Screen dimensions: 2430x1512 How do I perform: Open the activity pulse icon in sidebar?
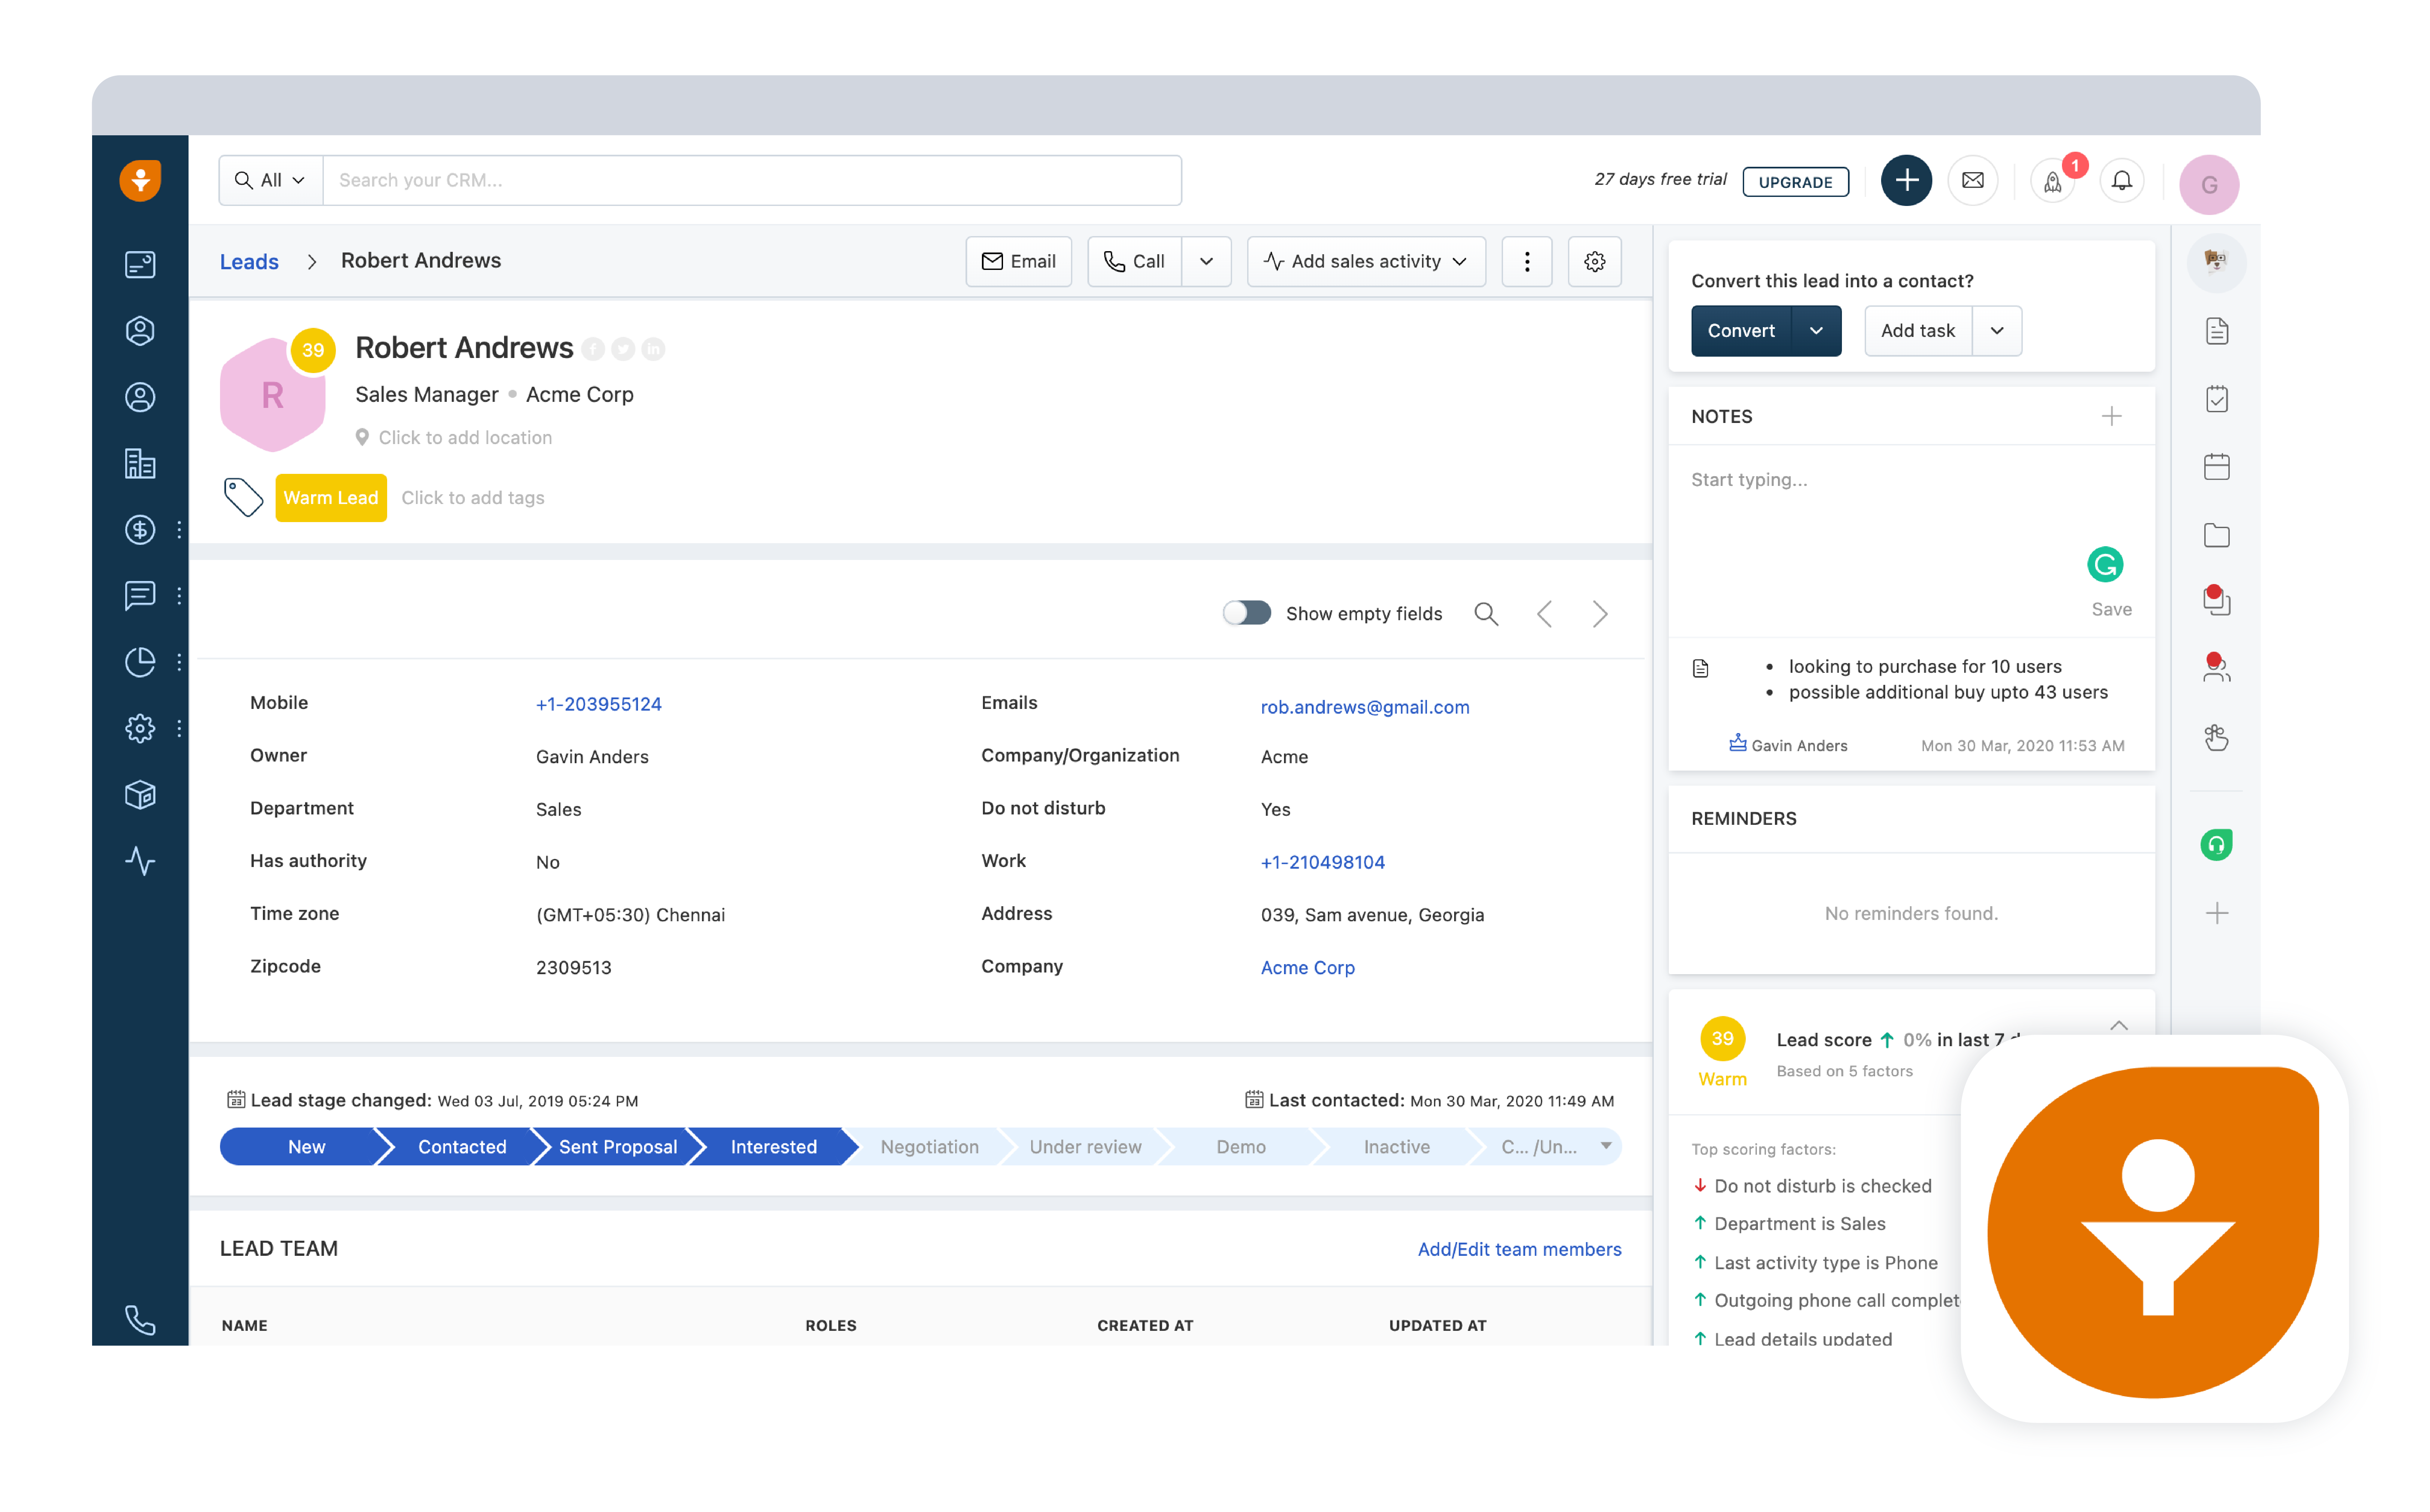coord(140,861)
